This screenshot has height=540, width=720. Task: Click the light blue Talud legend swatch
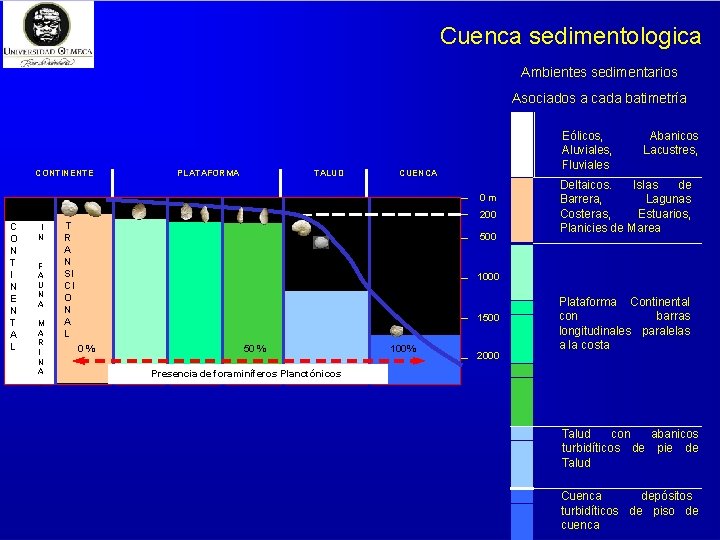[x=522, y=457]
